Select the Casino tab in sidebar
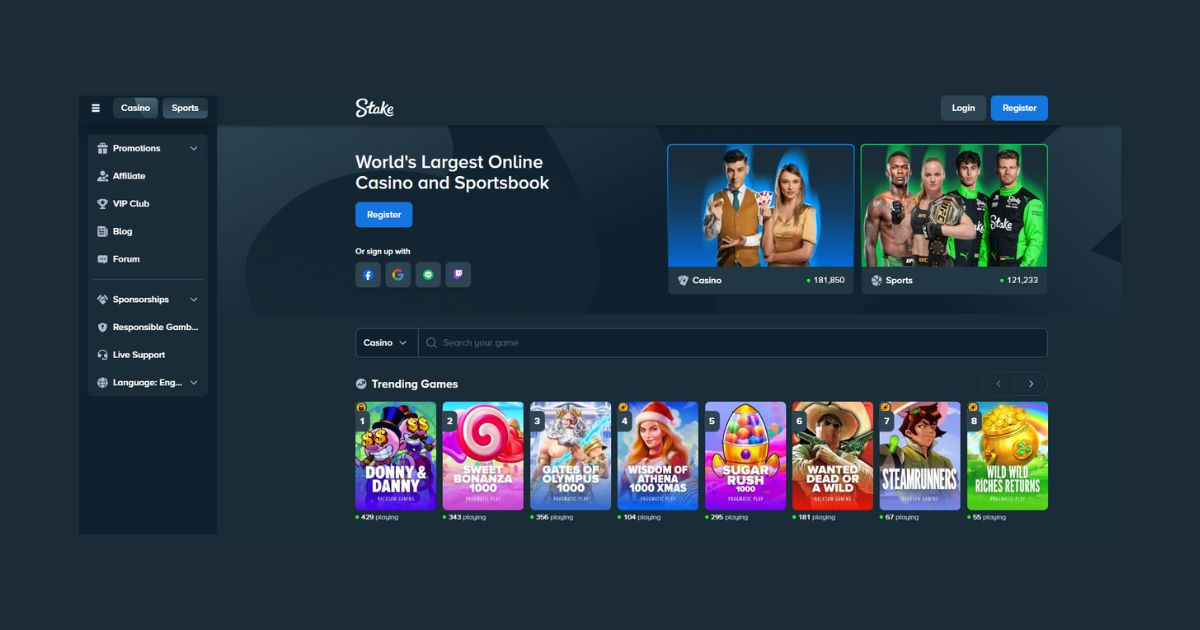Screen dimensions: 1200x630 pyautogui.click(x=135, y=108)
